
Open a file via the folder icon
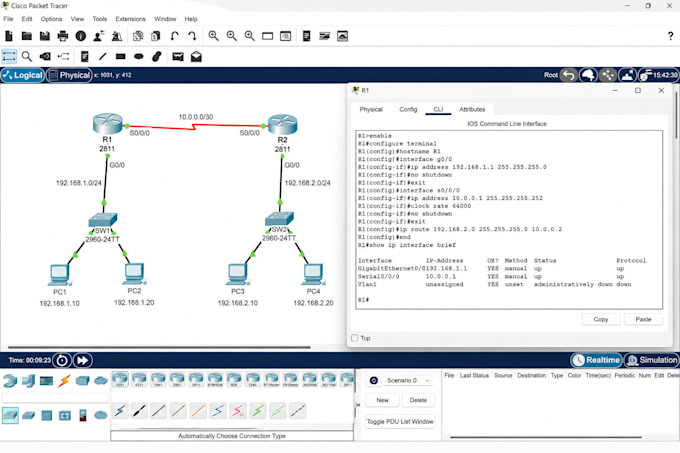[x=27, y=36]
